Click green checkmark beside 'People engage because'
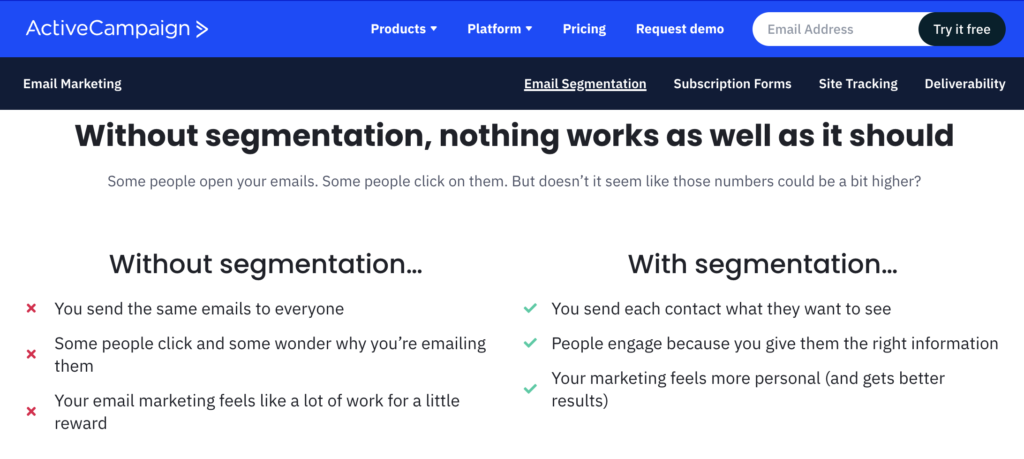 530,343
